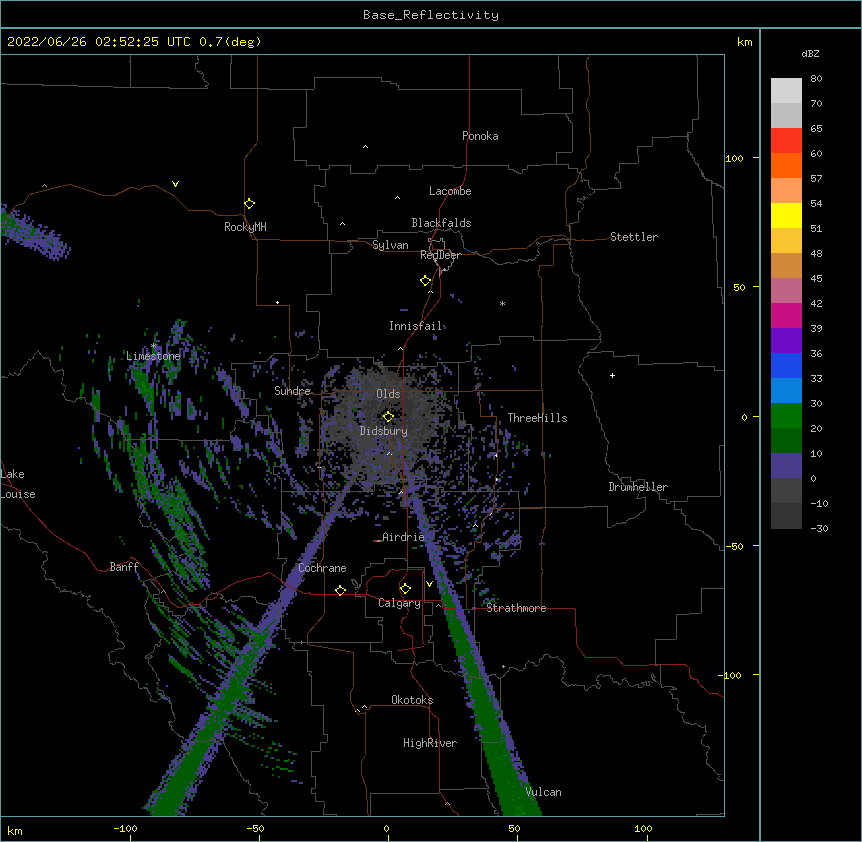Click the HighRiver town label
This screenshot has height=842, width=862.
tap(430, 743)
